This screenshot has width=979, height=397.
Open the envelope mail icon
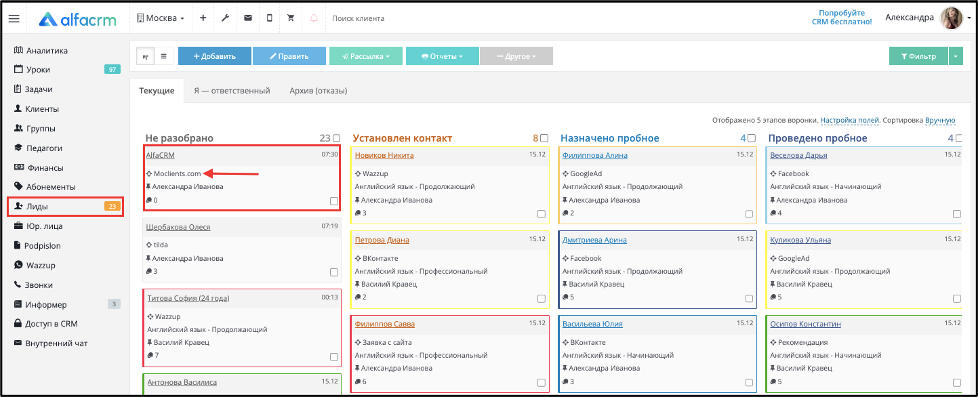click(248, 18)
